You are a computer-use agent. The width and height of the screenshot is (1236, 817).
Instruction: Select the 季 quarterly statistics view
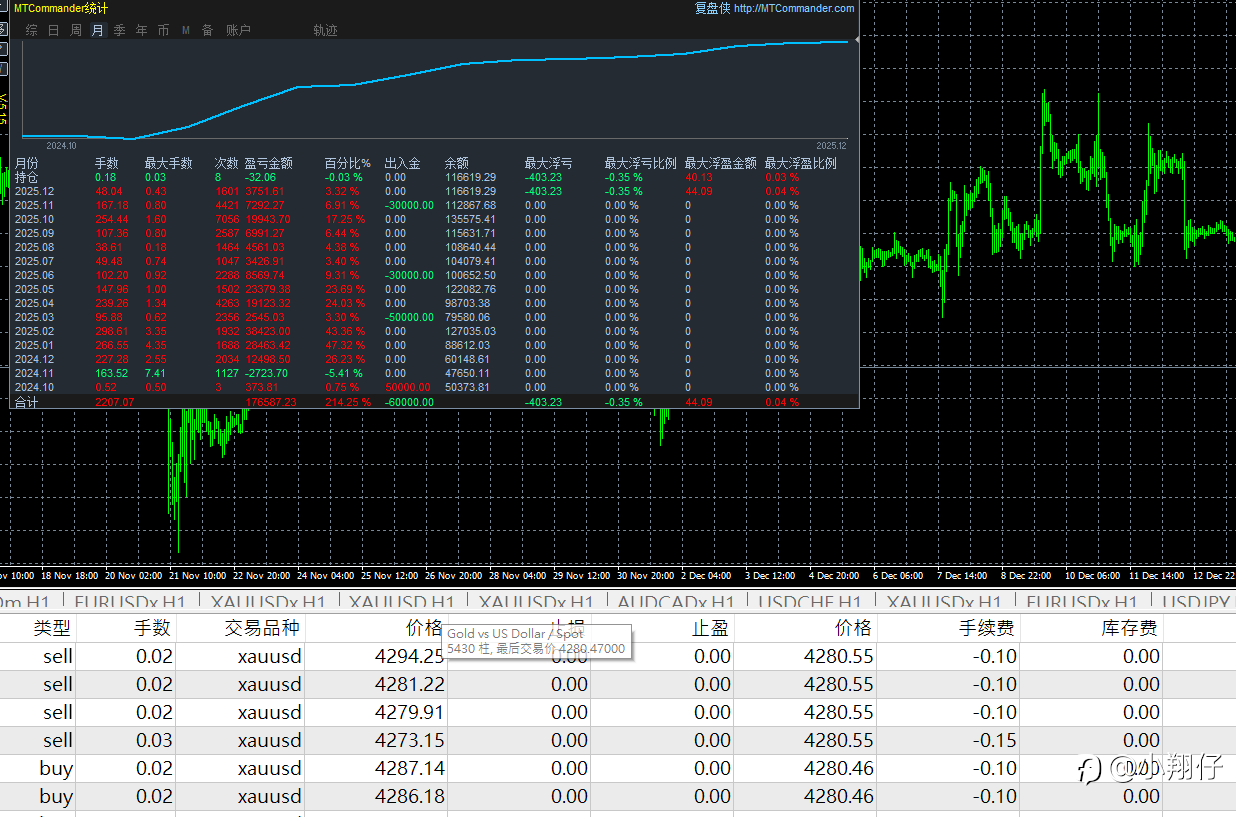120,30
